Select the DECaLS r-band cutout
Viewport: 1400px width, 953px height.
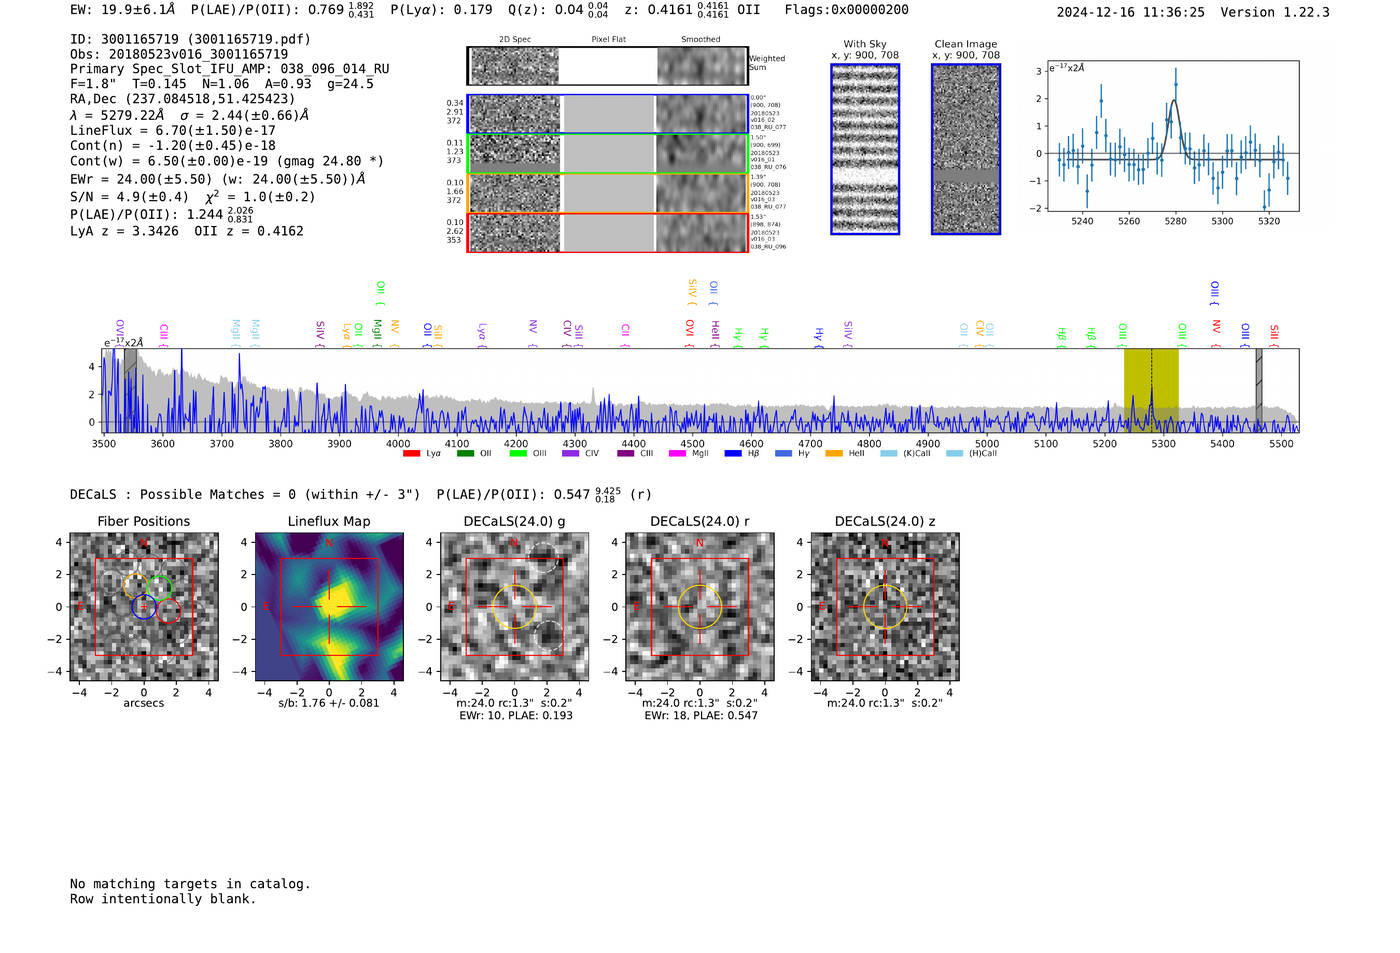click(x=700, y=606)
